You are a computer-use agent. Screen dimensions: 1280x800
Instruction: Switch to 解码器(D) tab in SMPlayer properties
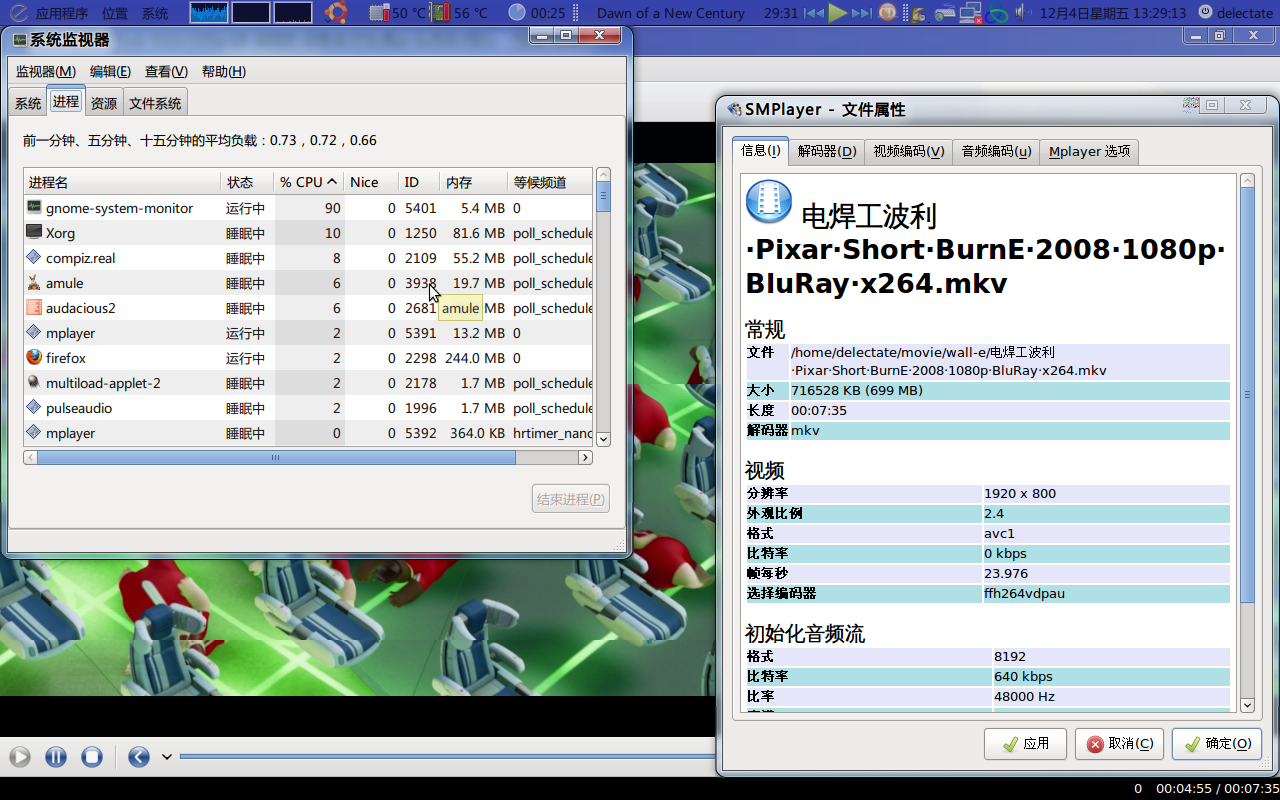827,151
